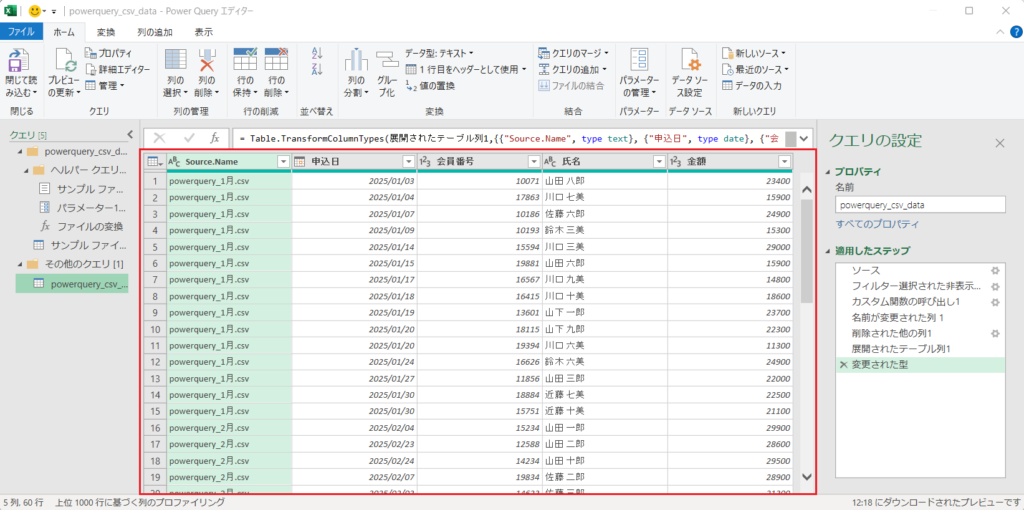Open データ型: テキスト dropdown
The width and height of the screenshot is (1024, 510).
coord(439,53)
